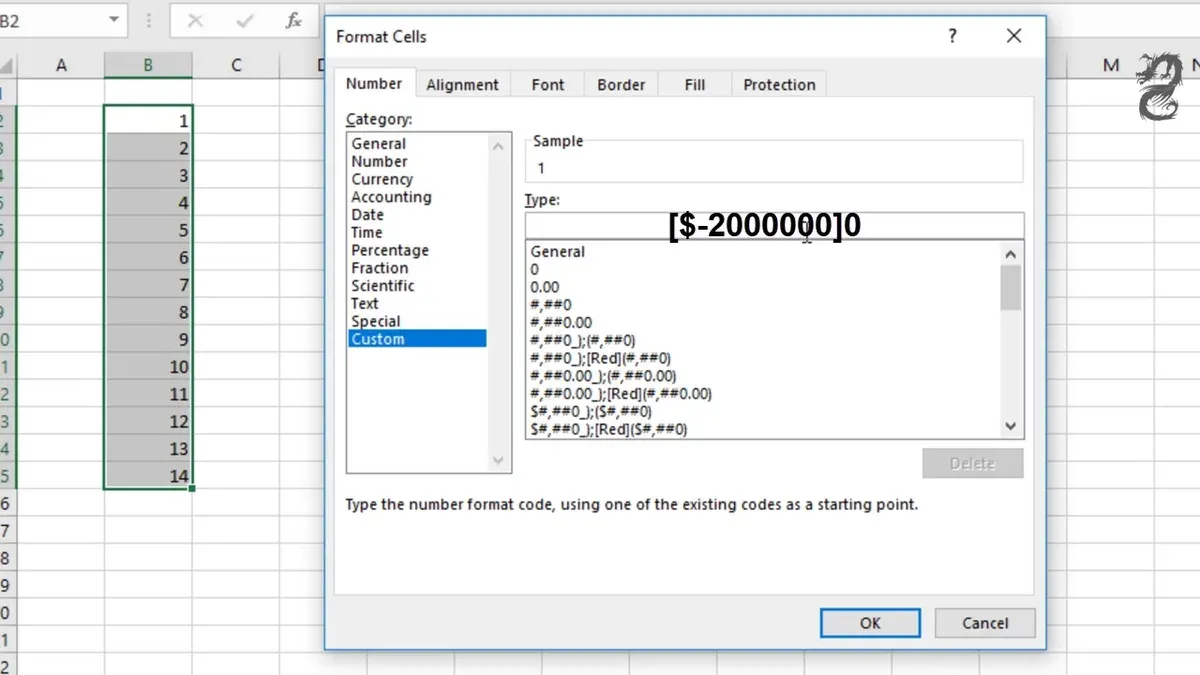Click the Category list scroll down arrow
The image size is (1200, 675).
[x=499, y=461]
